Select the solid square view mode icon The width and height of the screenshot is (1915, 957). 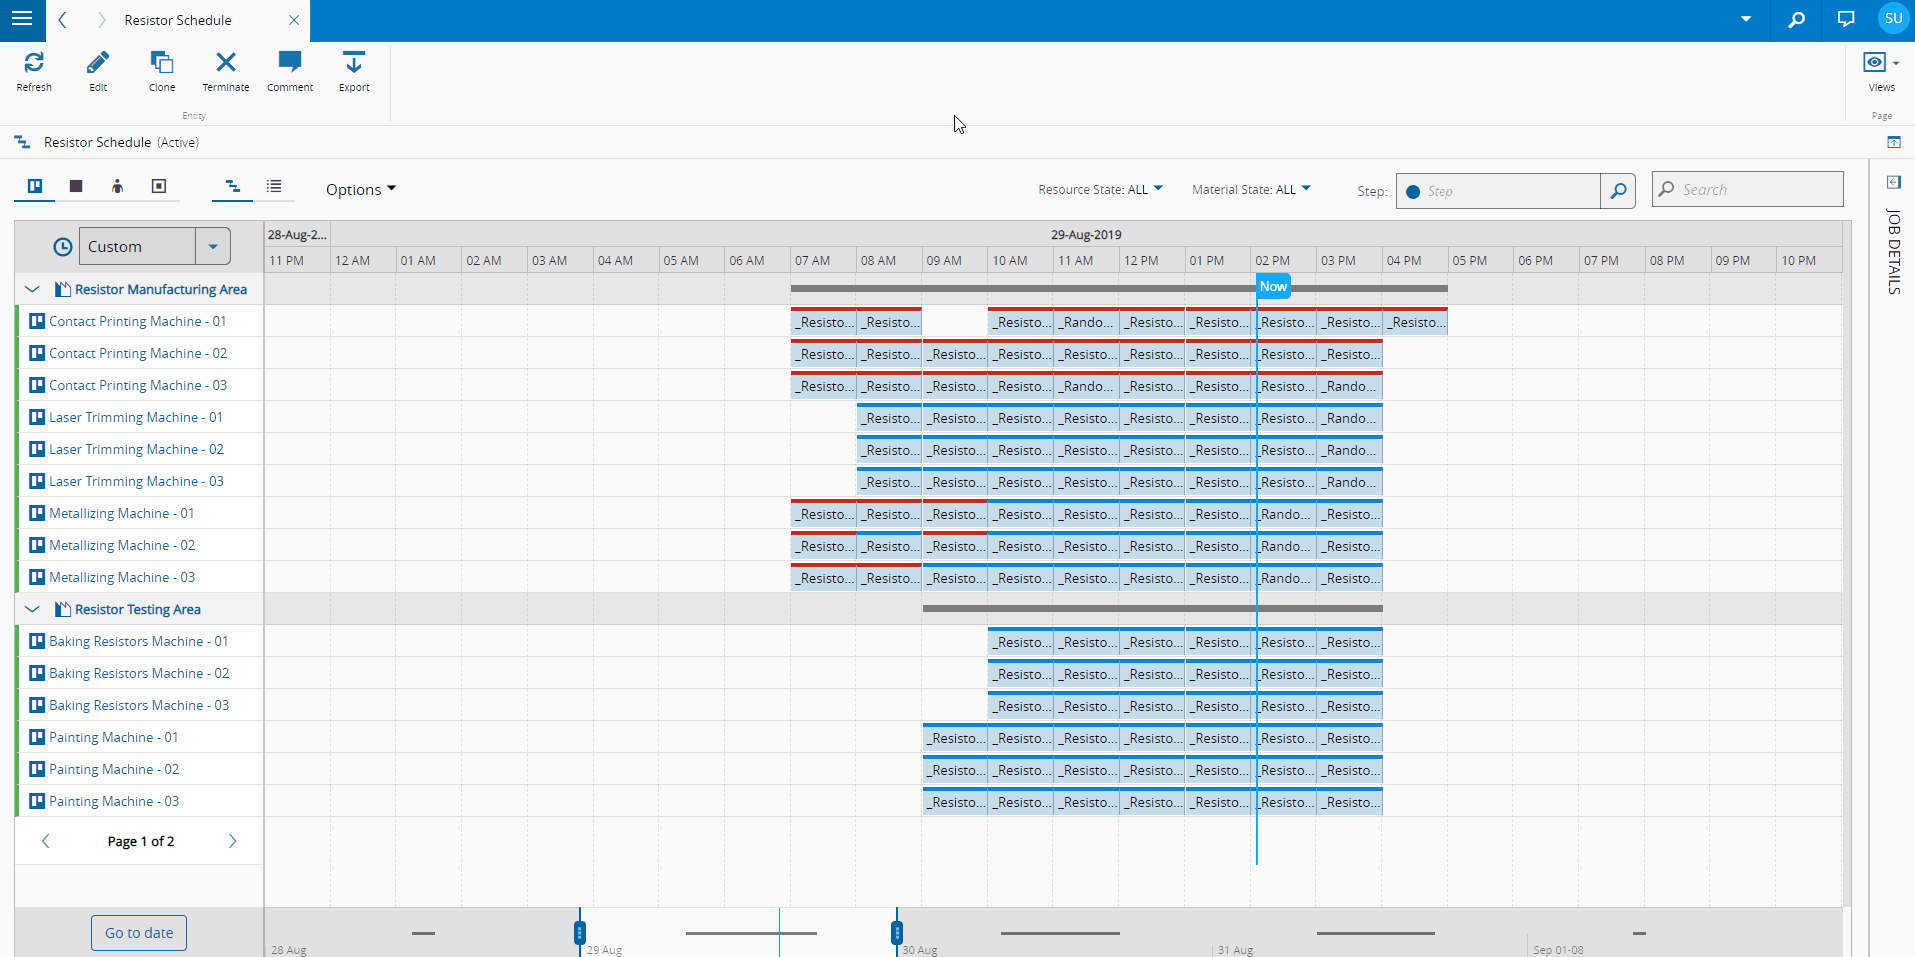tap(76, 187)
